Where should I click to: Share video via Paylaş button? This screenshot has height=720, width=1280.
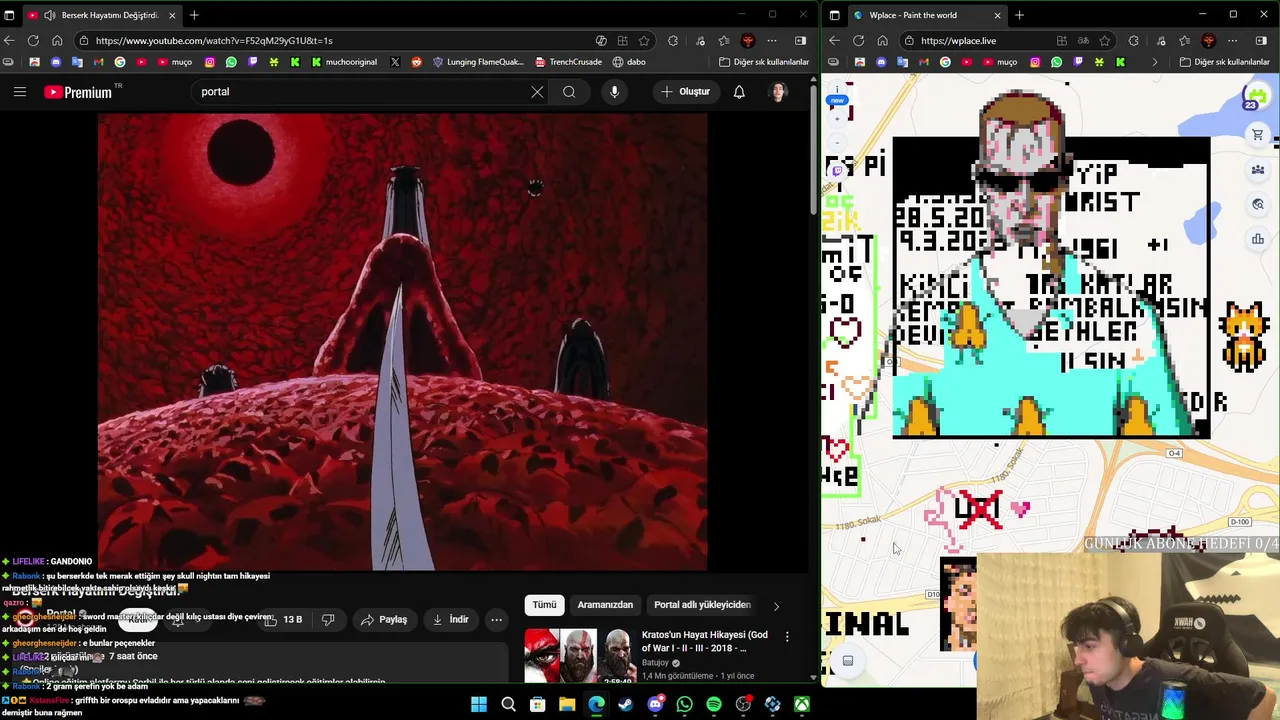tap(384, 620)
